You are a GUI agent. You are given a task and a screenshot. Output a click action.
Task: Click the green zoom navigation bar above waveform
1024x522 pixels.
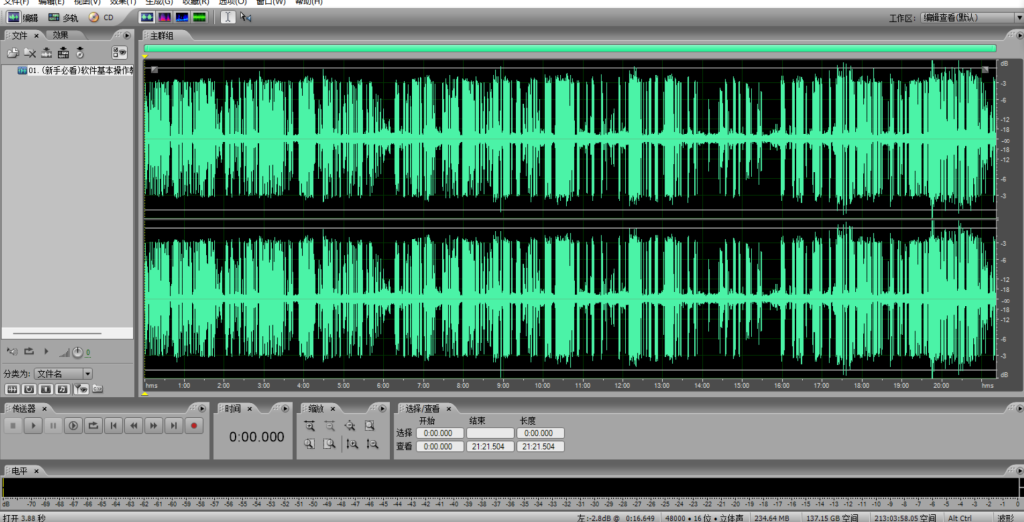[x=570, y=48]
